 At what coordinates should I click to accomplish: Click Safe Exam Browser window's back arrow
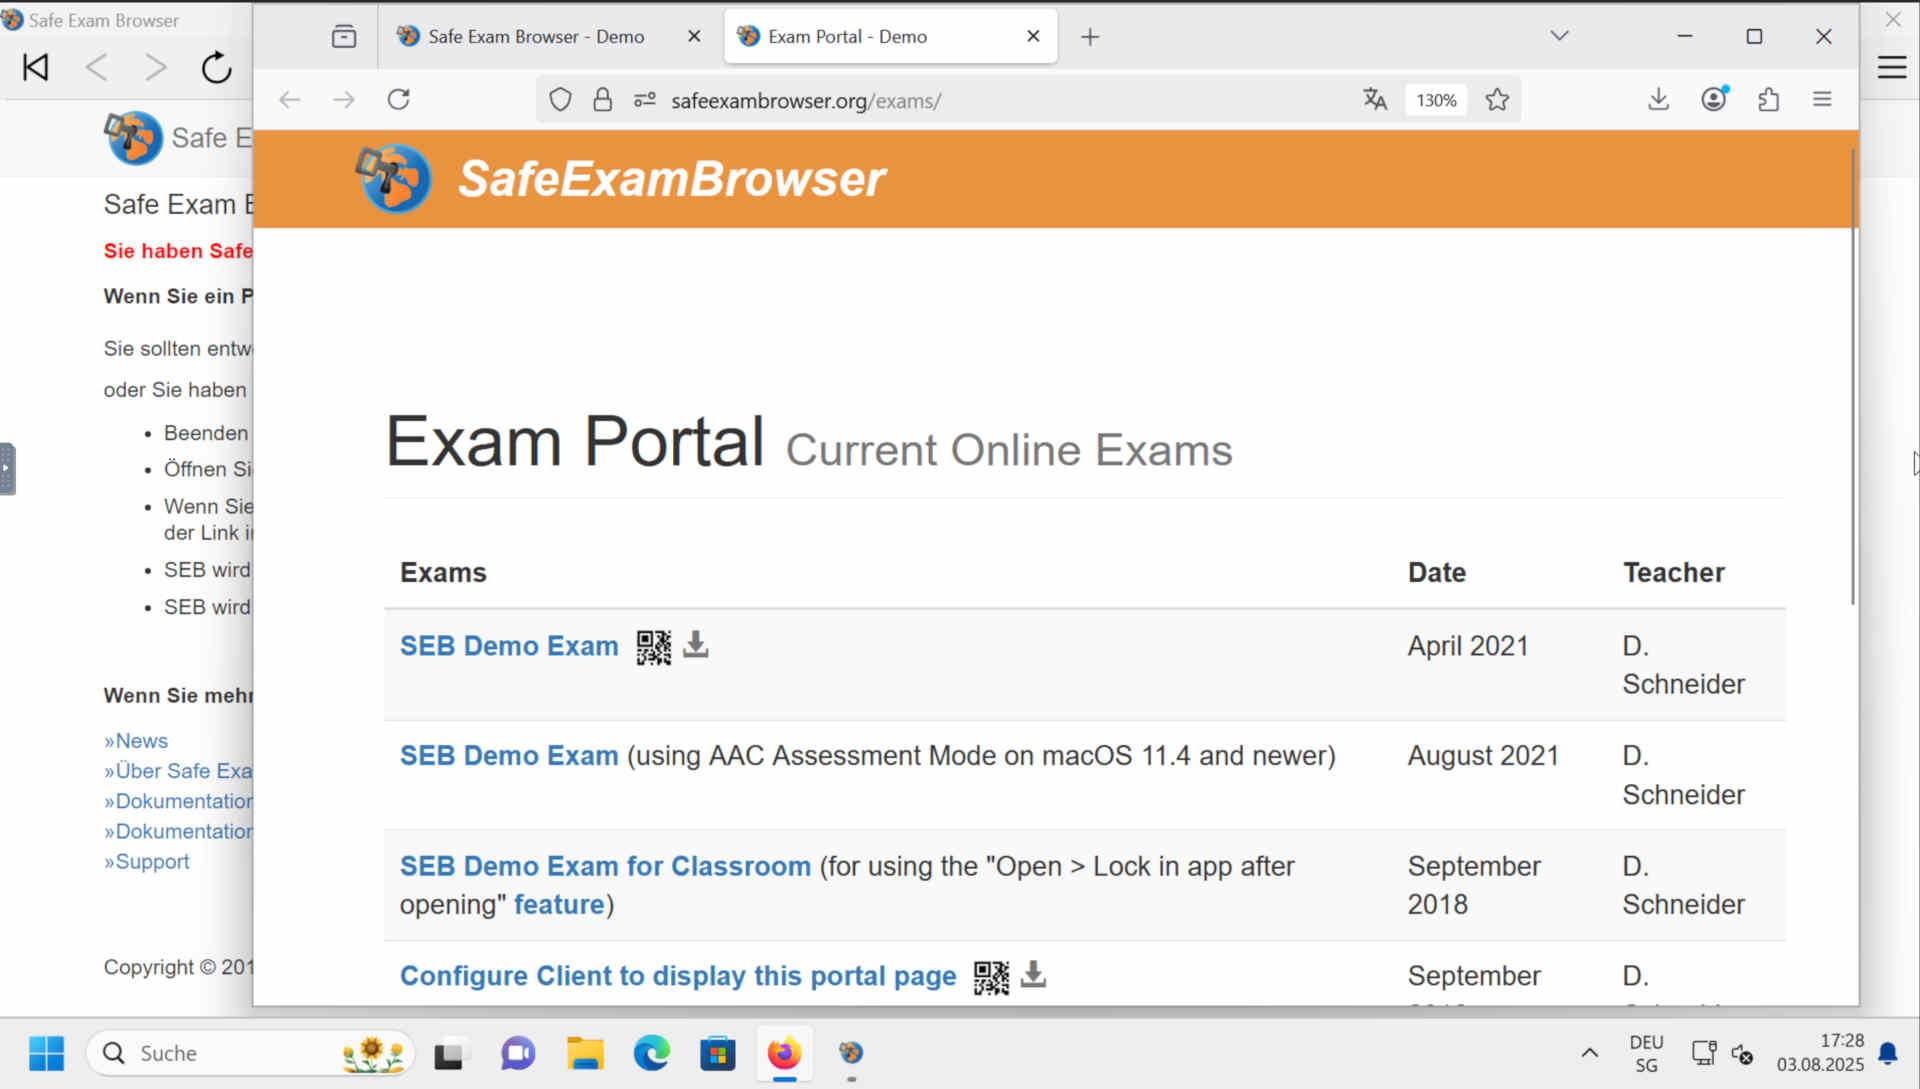tap(96, 68)
